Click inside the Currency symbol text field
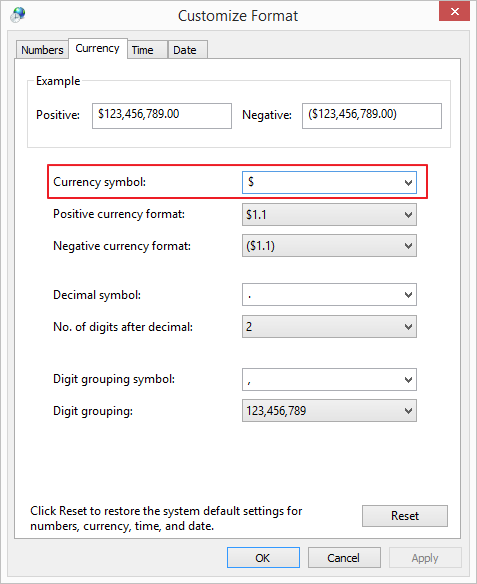Image resolution: width=477 pixels, height=584 pixels. [x=322, y=182]
